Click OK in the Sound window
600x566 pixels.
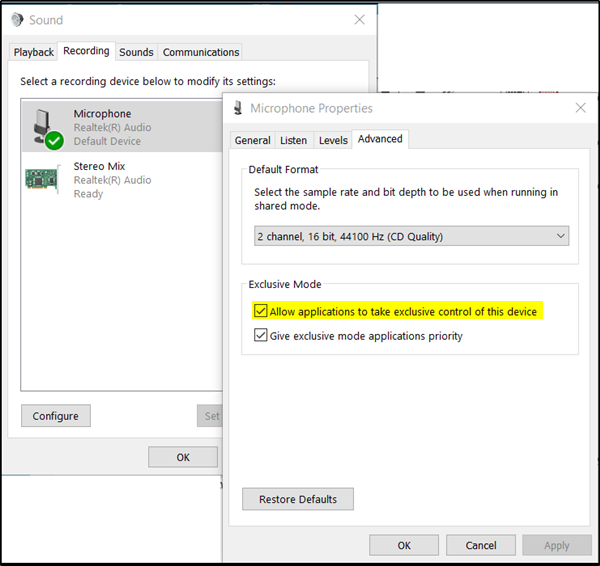tap(183, 457)
